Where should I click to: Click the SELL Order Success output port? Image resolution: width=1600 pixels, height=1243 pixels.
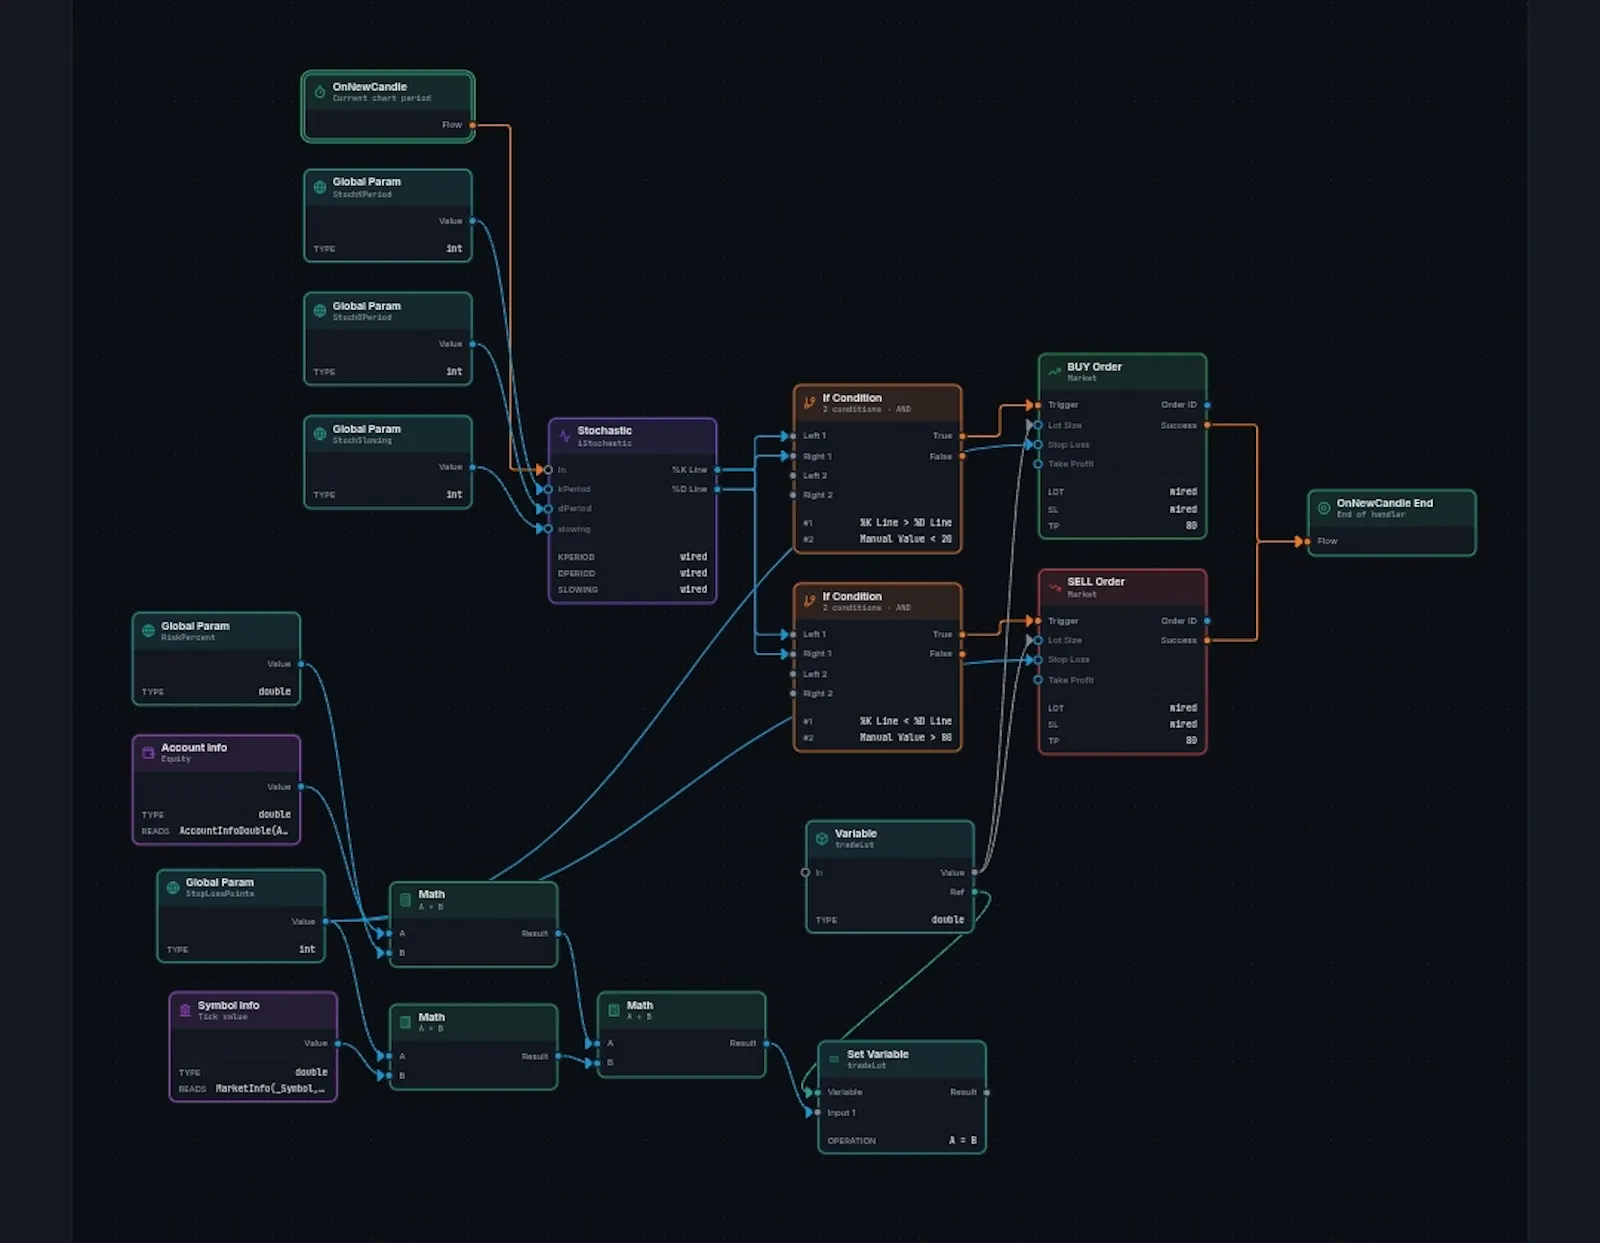coord(1207,640)
